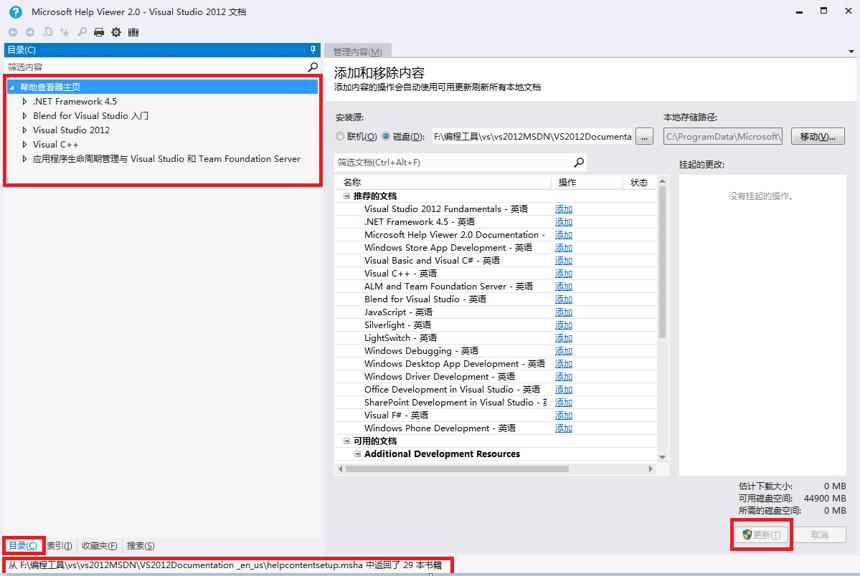Collapse the 可用的文档 group
The image size is (860, 576).
click(347, 441)
